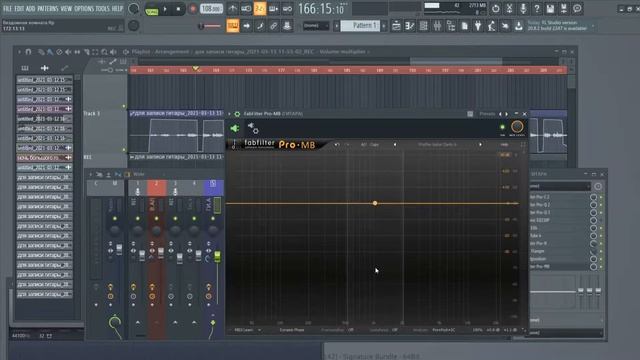Toggle the highlighted typing keyboard to piano icon
640x360 pixels.
point(233,26)
